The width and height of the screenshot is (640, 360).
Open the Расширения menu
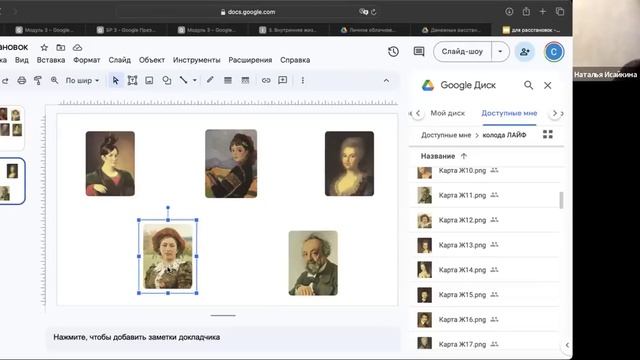pyautogui.click(x=250, y=60)
